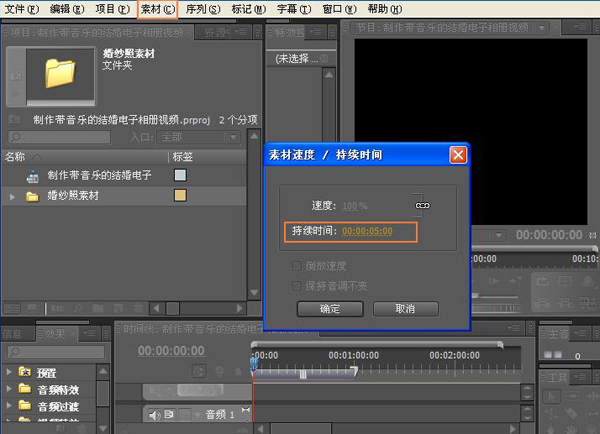Screen dimensions: 600x434
Task: Open the project panel flyout menu
Action: [x=243, y=31]
